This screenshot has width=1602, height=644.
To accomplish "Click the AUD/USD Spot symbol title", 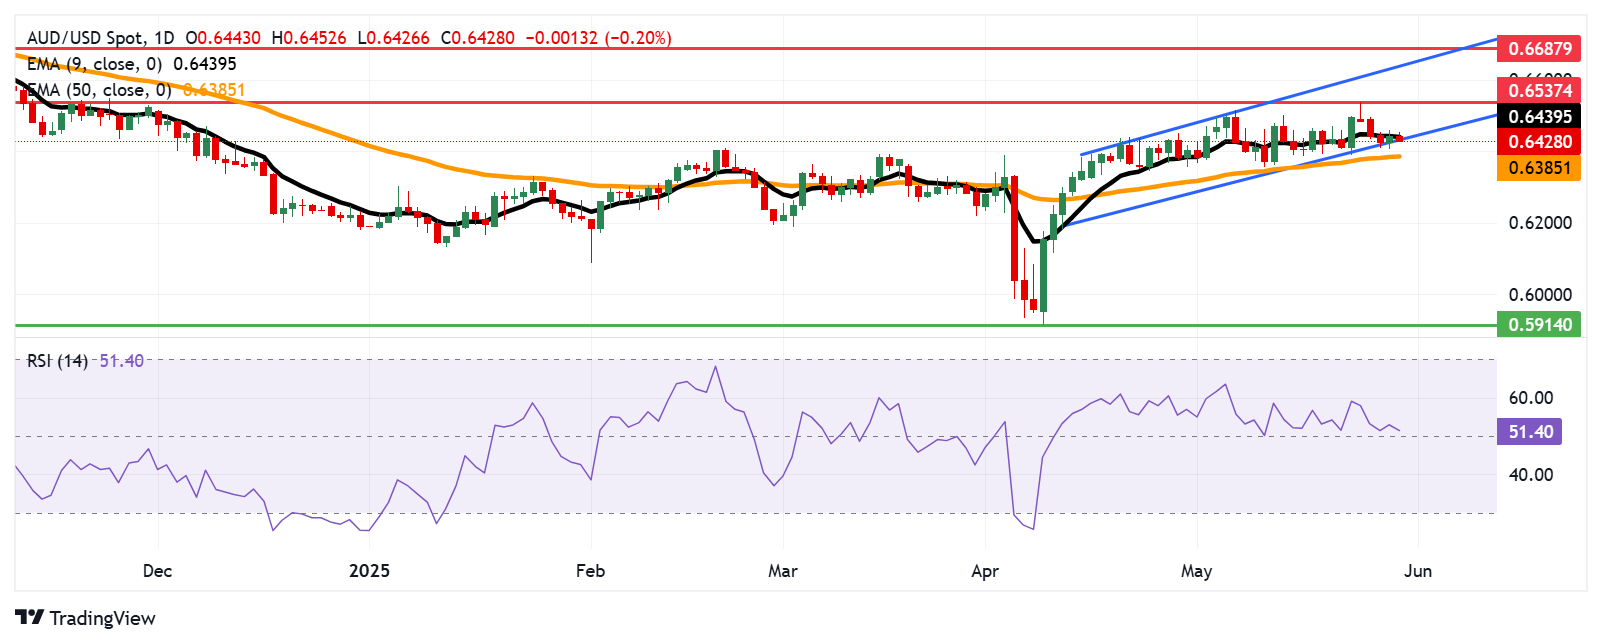I will pos(85,38).
